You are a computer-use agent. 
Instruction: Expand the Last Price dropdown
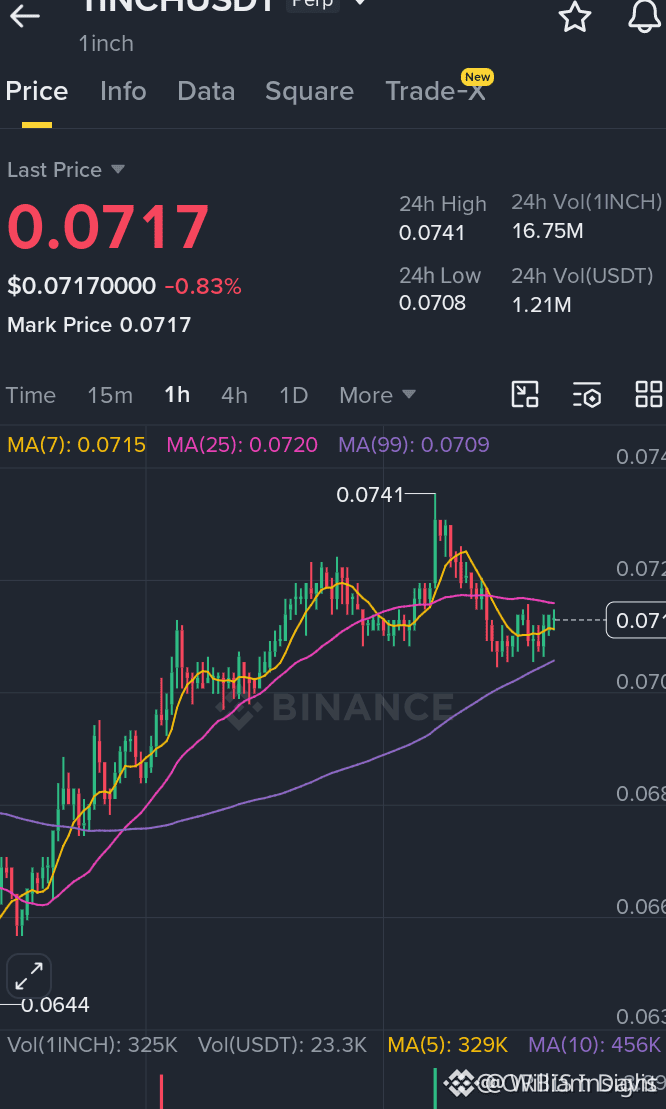point(66,170)
